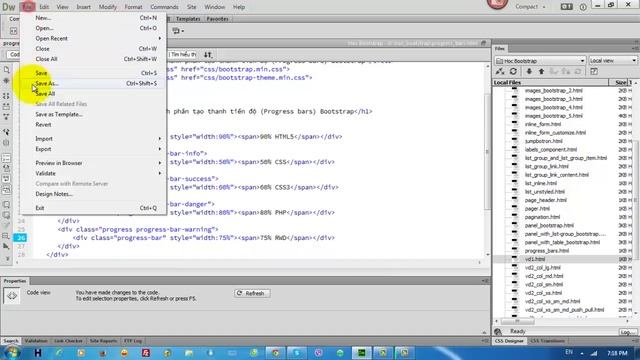Open the Site menu
This screenshot has height=360, width=640.
(x=191, y=7)
